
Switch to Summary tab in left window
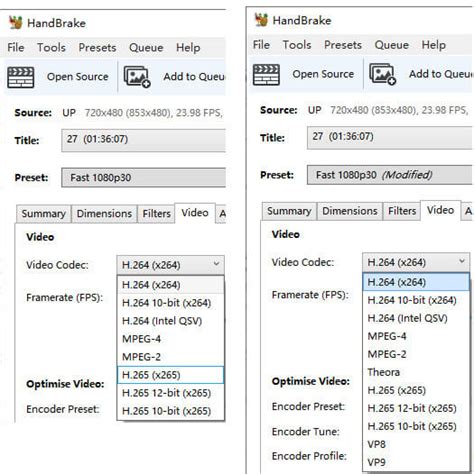point(44,214)
